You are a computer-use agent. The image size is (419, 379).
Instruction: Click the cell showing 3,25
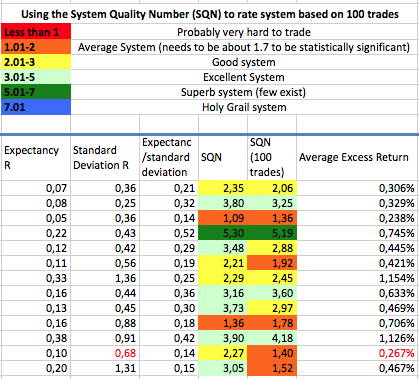click(272, 203)
